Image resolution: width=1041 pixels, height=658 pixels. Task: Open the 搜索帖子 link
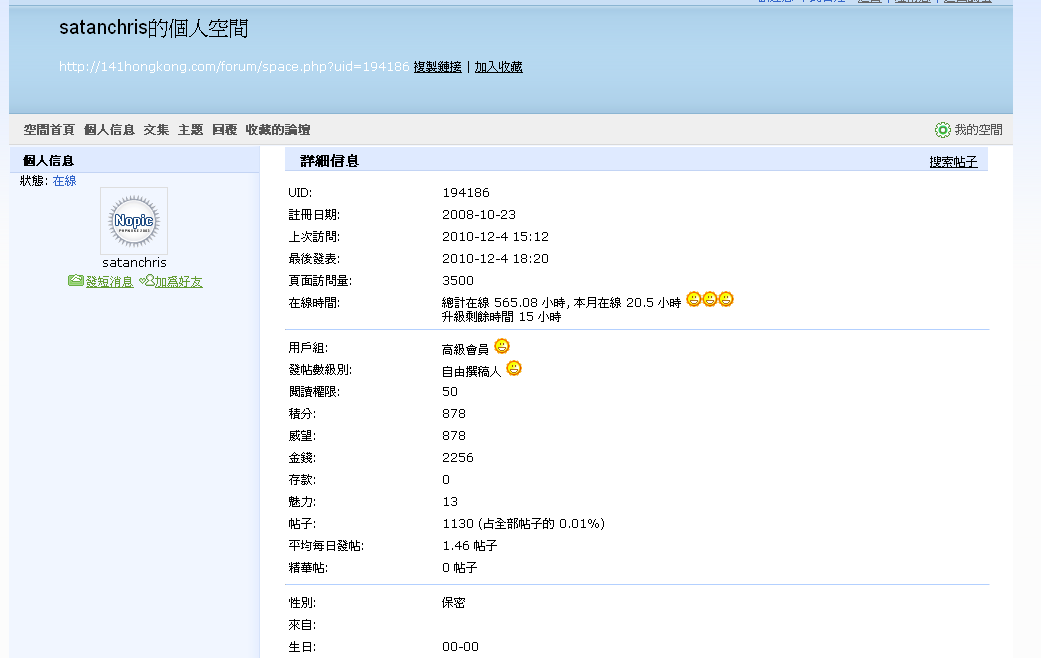953,162
